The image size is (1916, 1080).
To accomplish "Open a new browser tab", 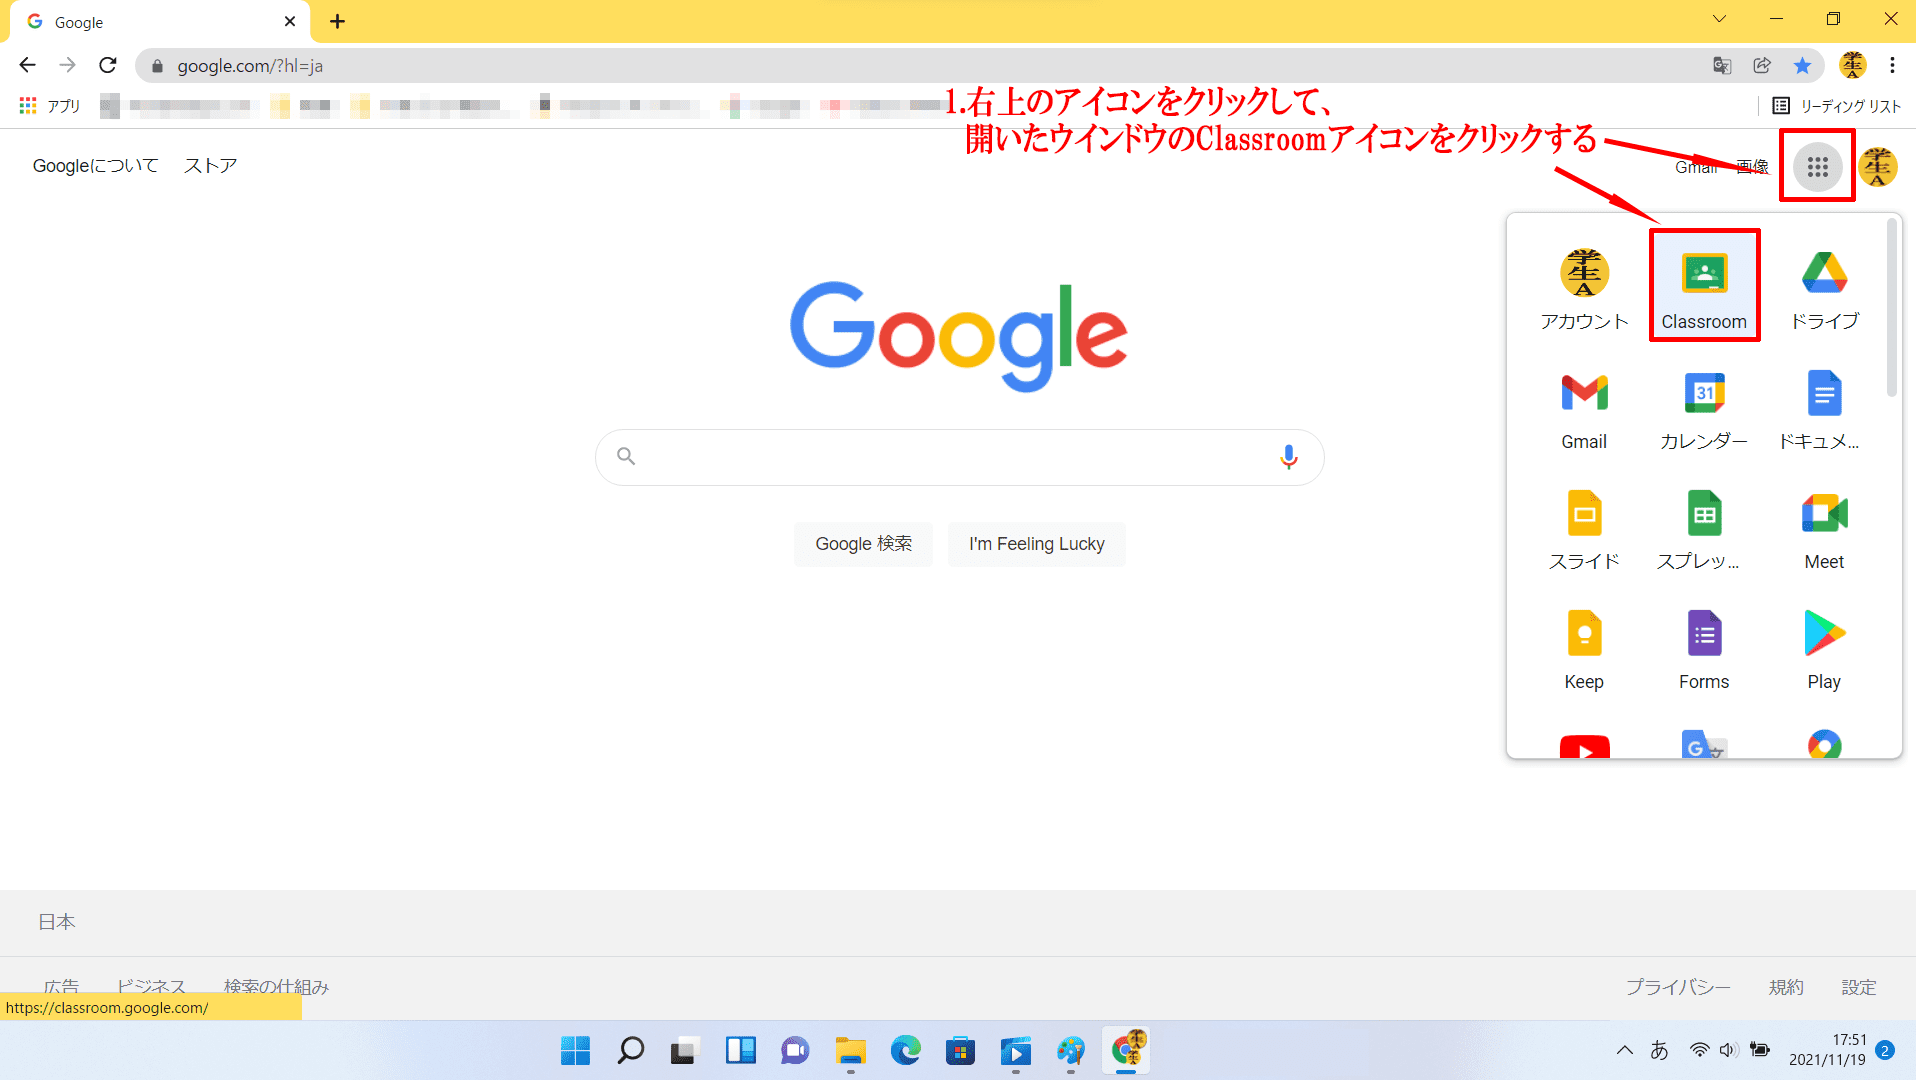I will (x=337, y=22).
